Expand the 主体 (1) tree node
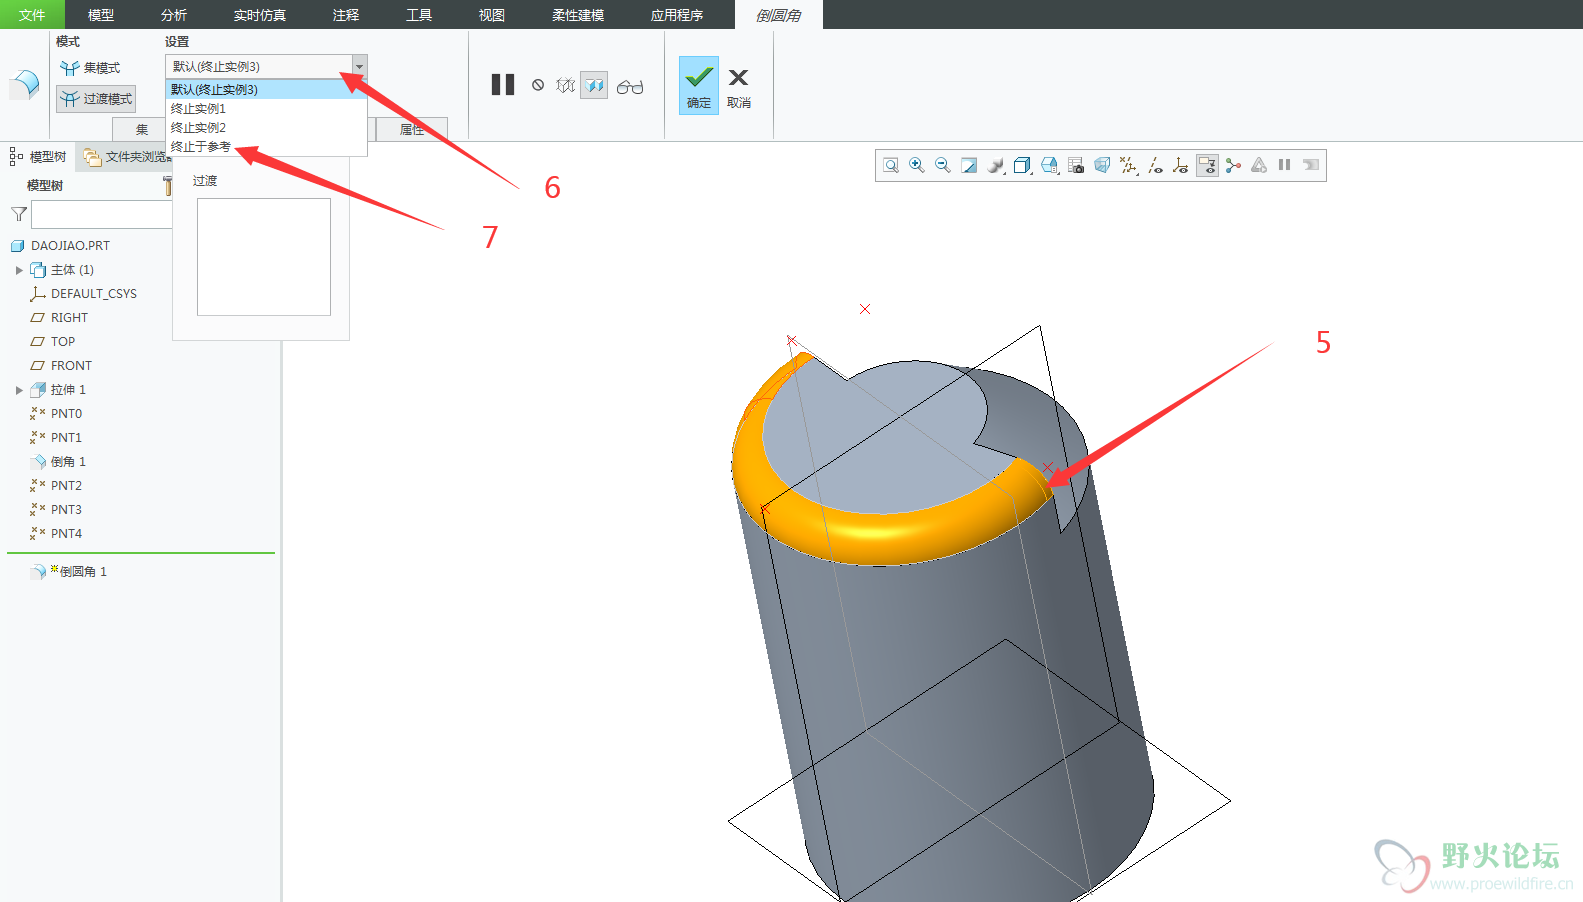The height and width of the screenshot is (902, 1583). click(x=19, y=270)
